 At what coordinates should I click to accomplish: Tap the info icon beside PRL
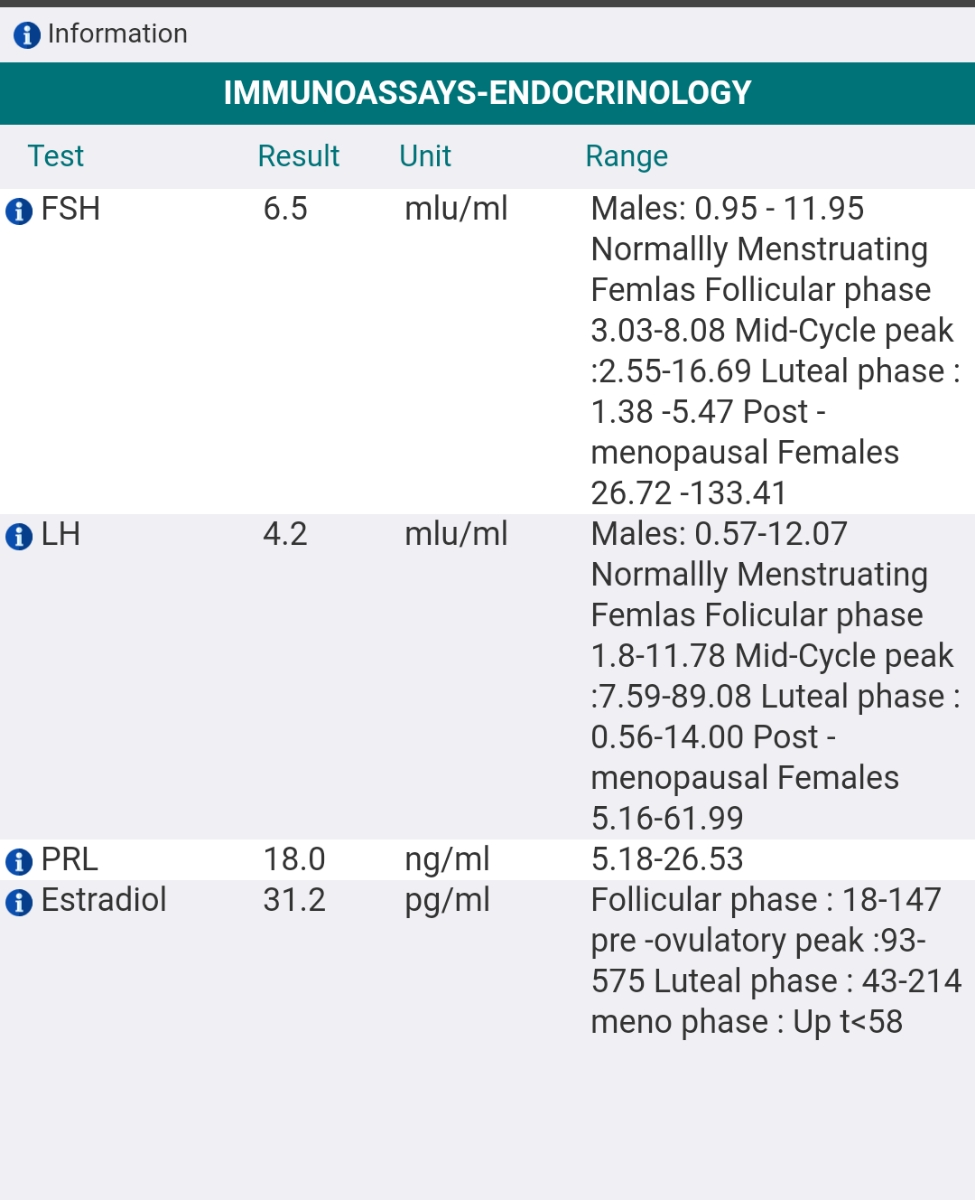coord(19,861)
